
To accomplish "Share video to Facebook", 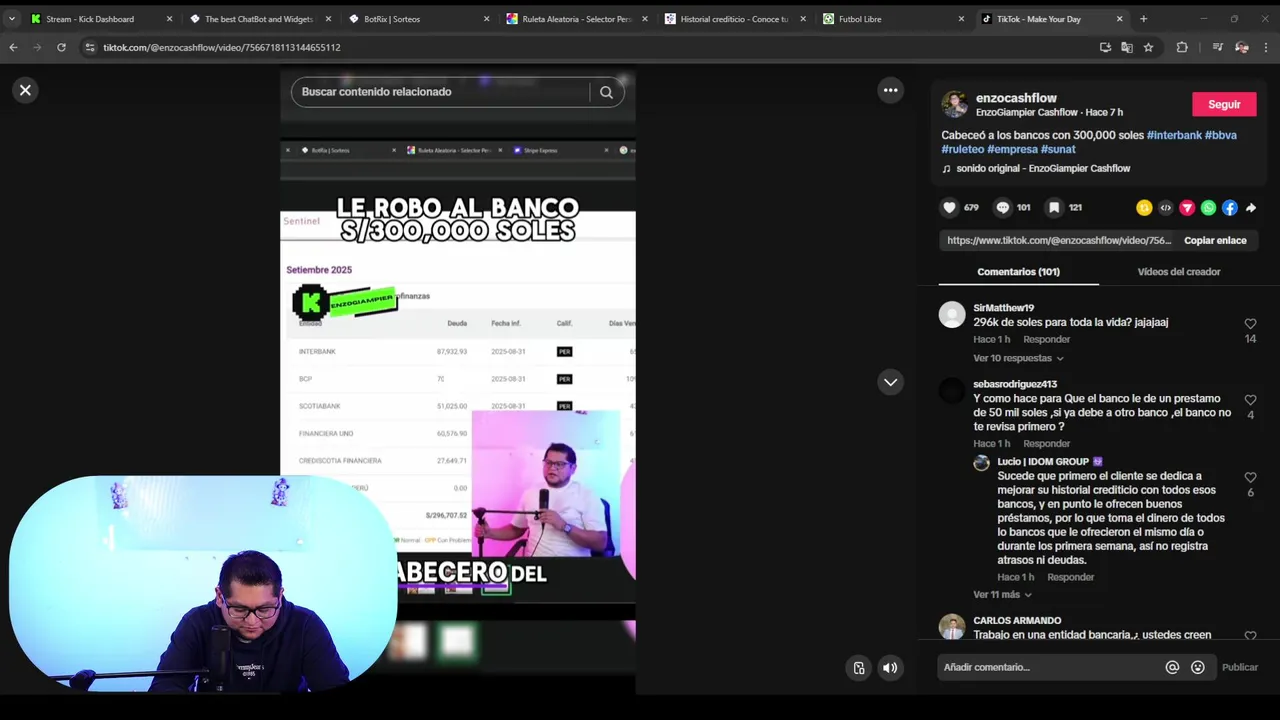I will [1230, 208].
